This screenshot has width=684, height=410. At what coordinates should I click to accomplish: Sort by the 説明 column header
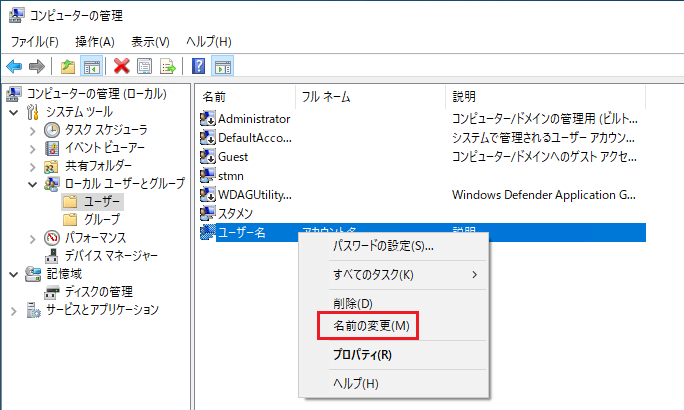pos(545,97)
